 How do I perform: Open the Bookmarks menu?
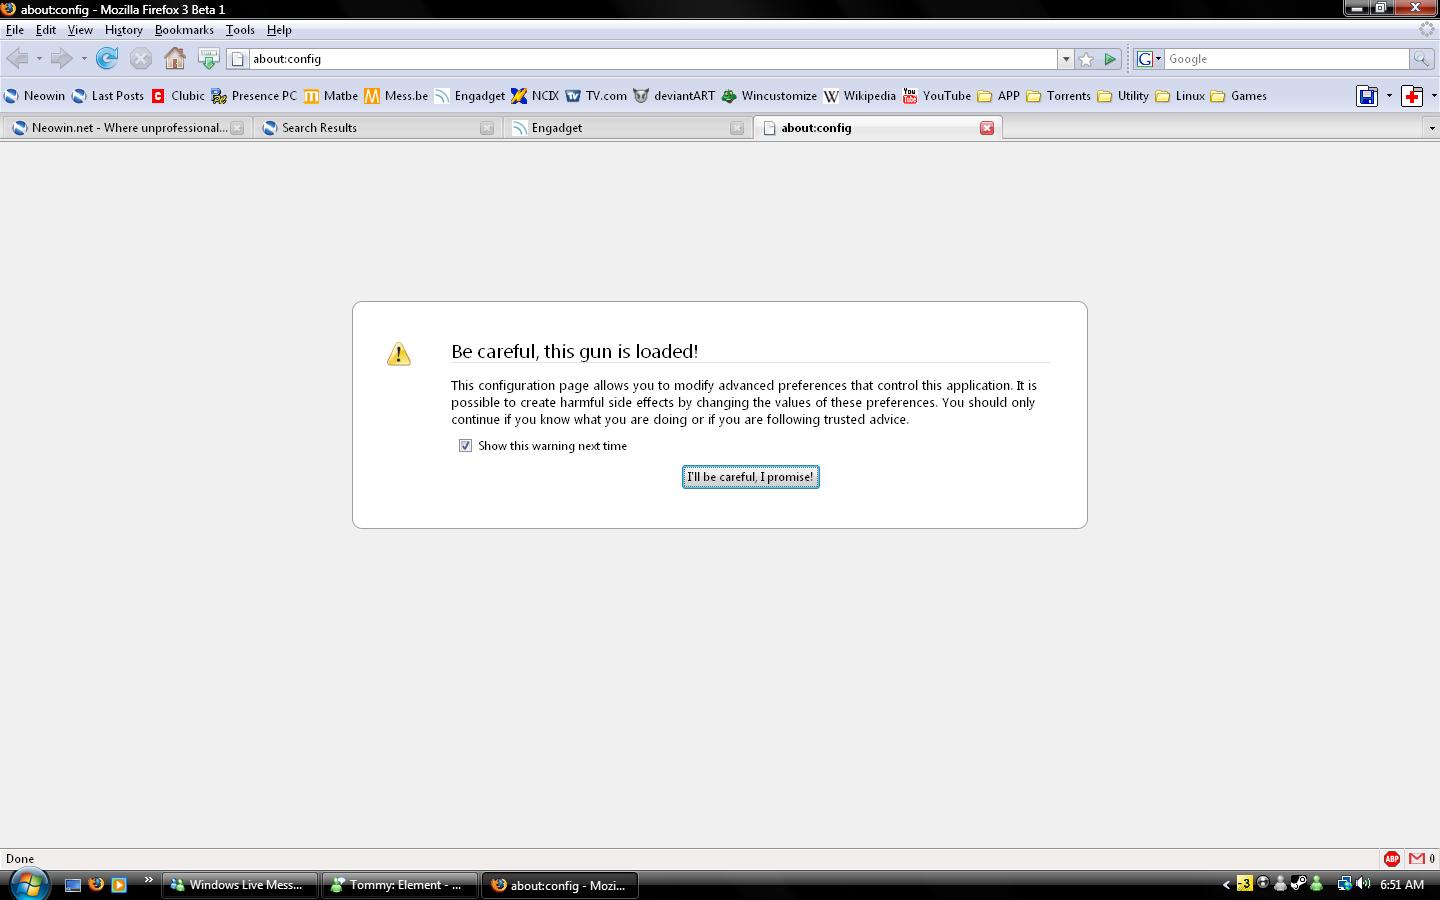pos(184,30)
